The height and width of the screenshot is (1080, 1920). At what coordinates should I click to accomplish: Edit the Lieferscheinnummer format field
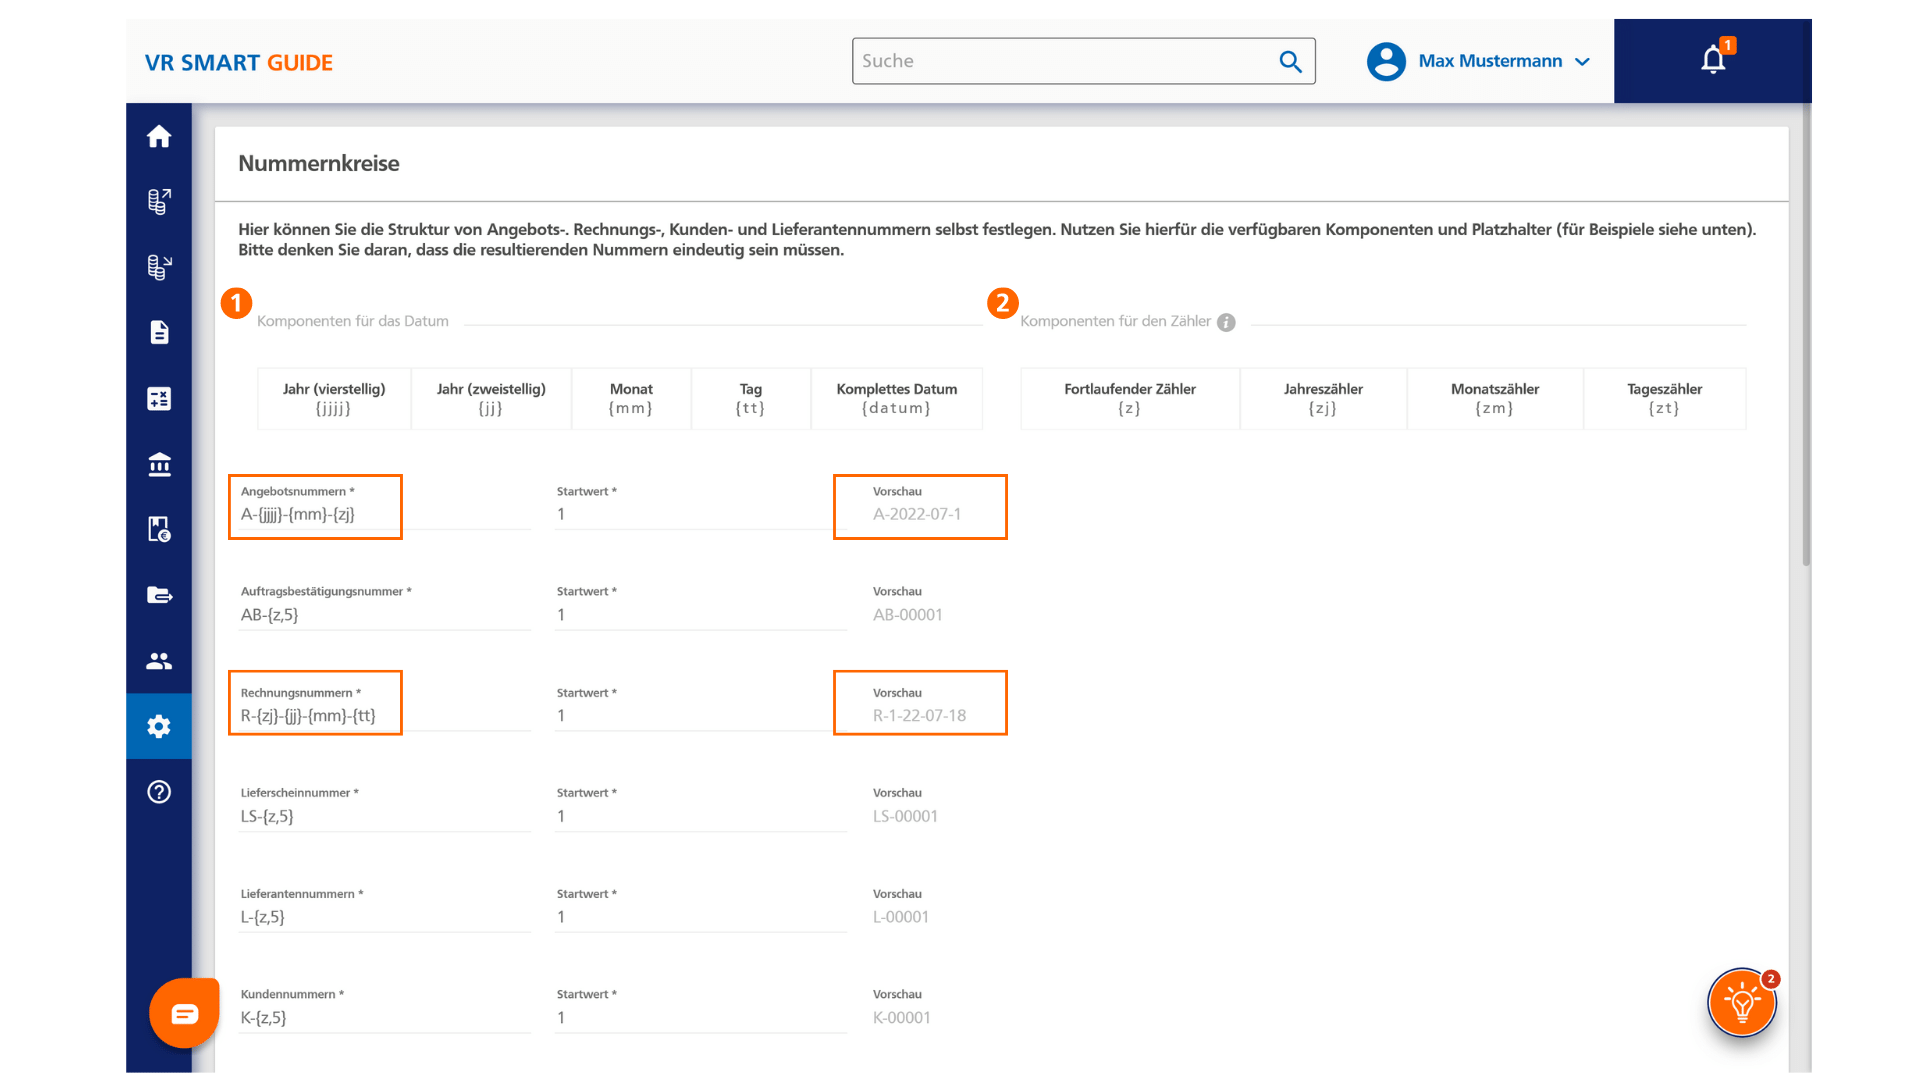(385, 816)
